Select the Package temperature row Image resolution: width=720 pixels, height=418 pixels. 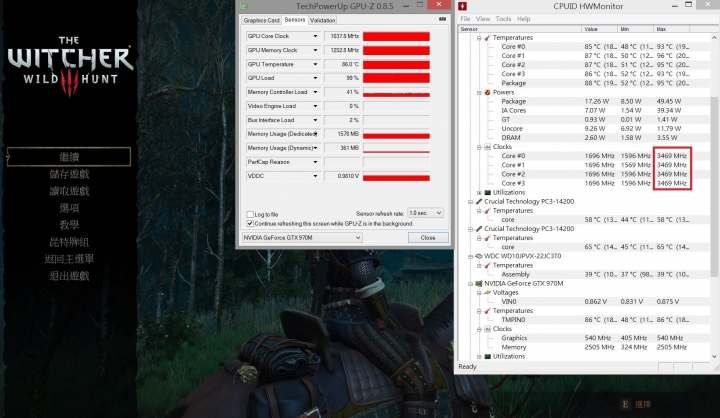pos(584,83)
